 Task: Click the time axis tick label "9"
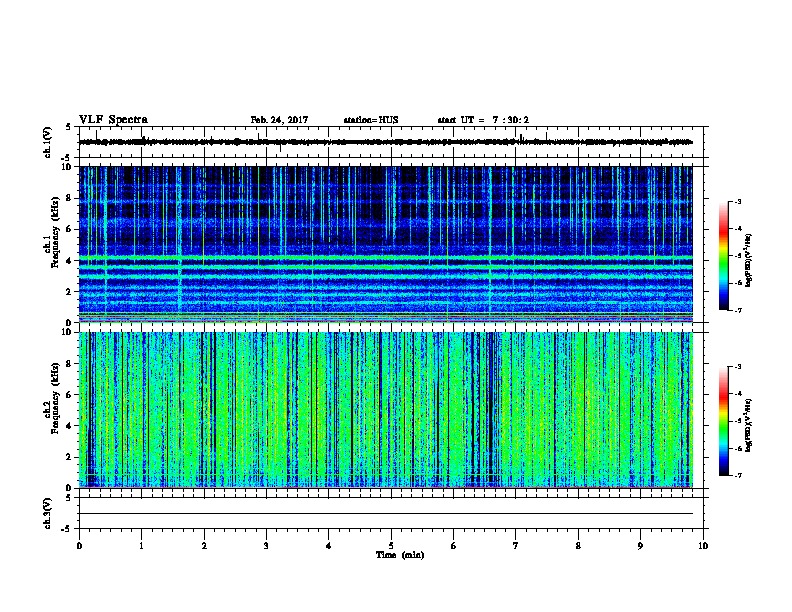point(640,546)
